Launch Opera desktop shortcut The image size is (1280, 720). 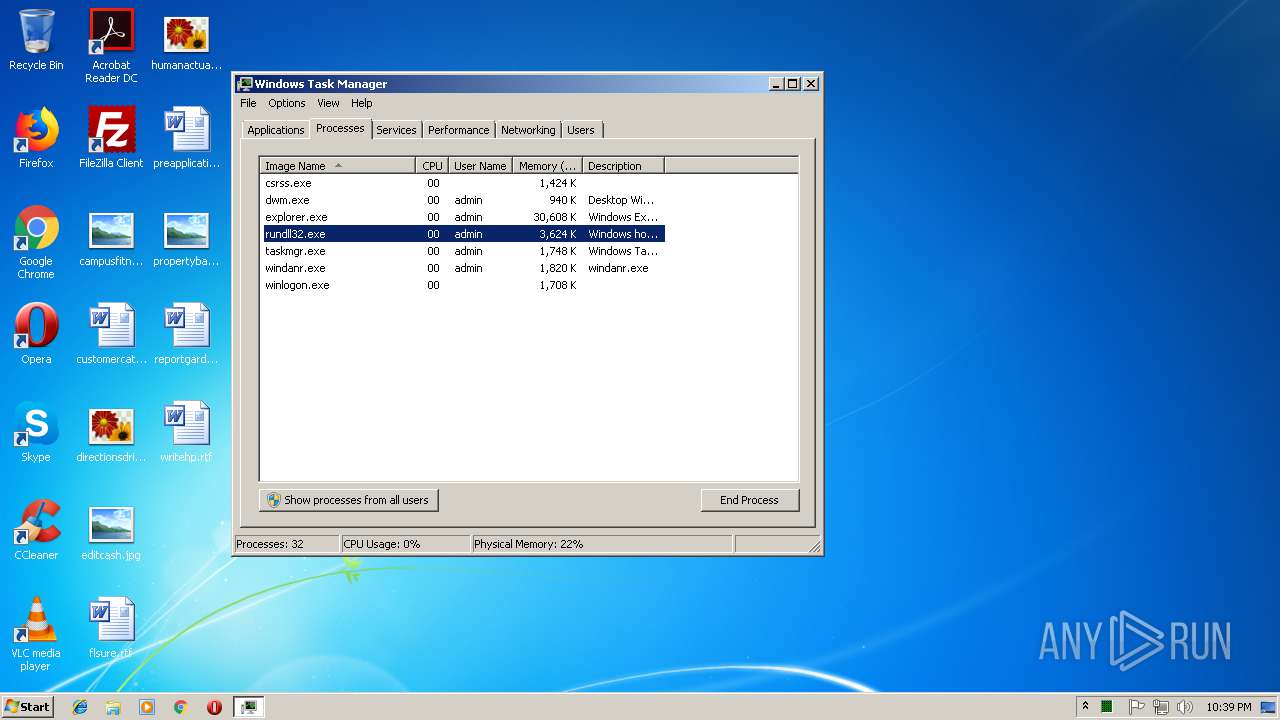[36, 334]
